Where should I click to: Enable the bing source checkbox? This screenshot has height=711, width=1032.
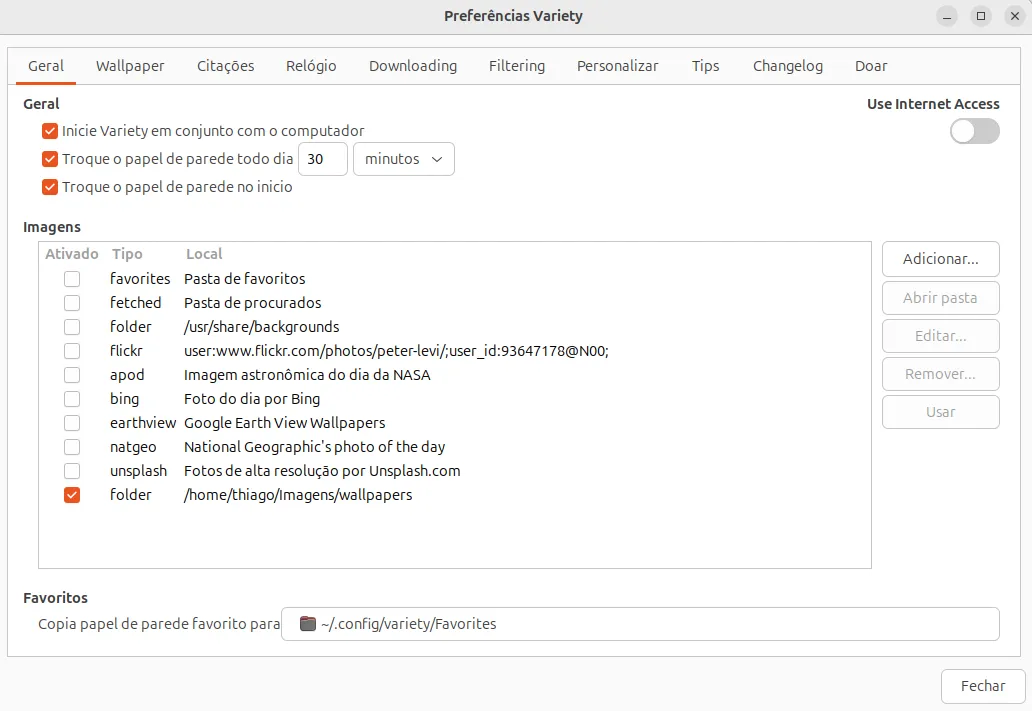[72, 399]
